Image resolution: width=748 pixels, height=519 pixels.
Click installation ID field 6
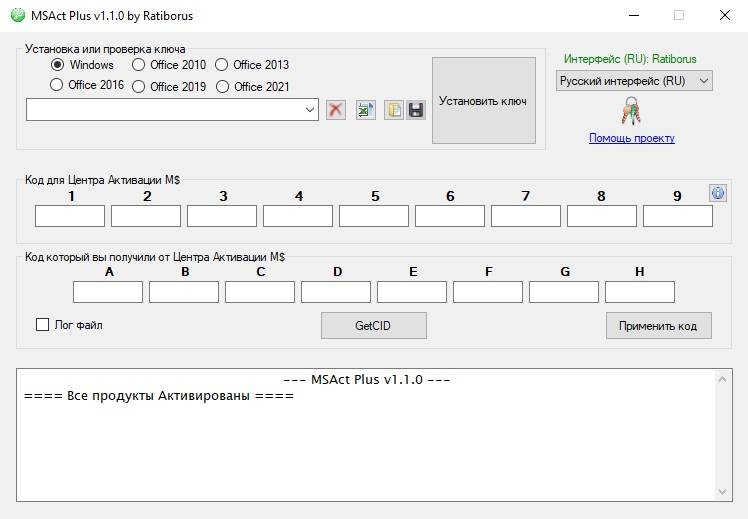[450, 216]
